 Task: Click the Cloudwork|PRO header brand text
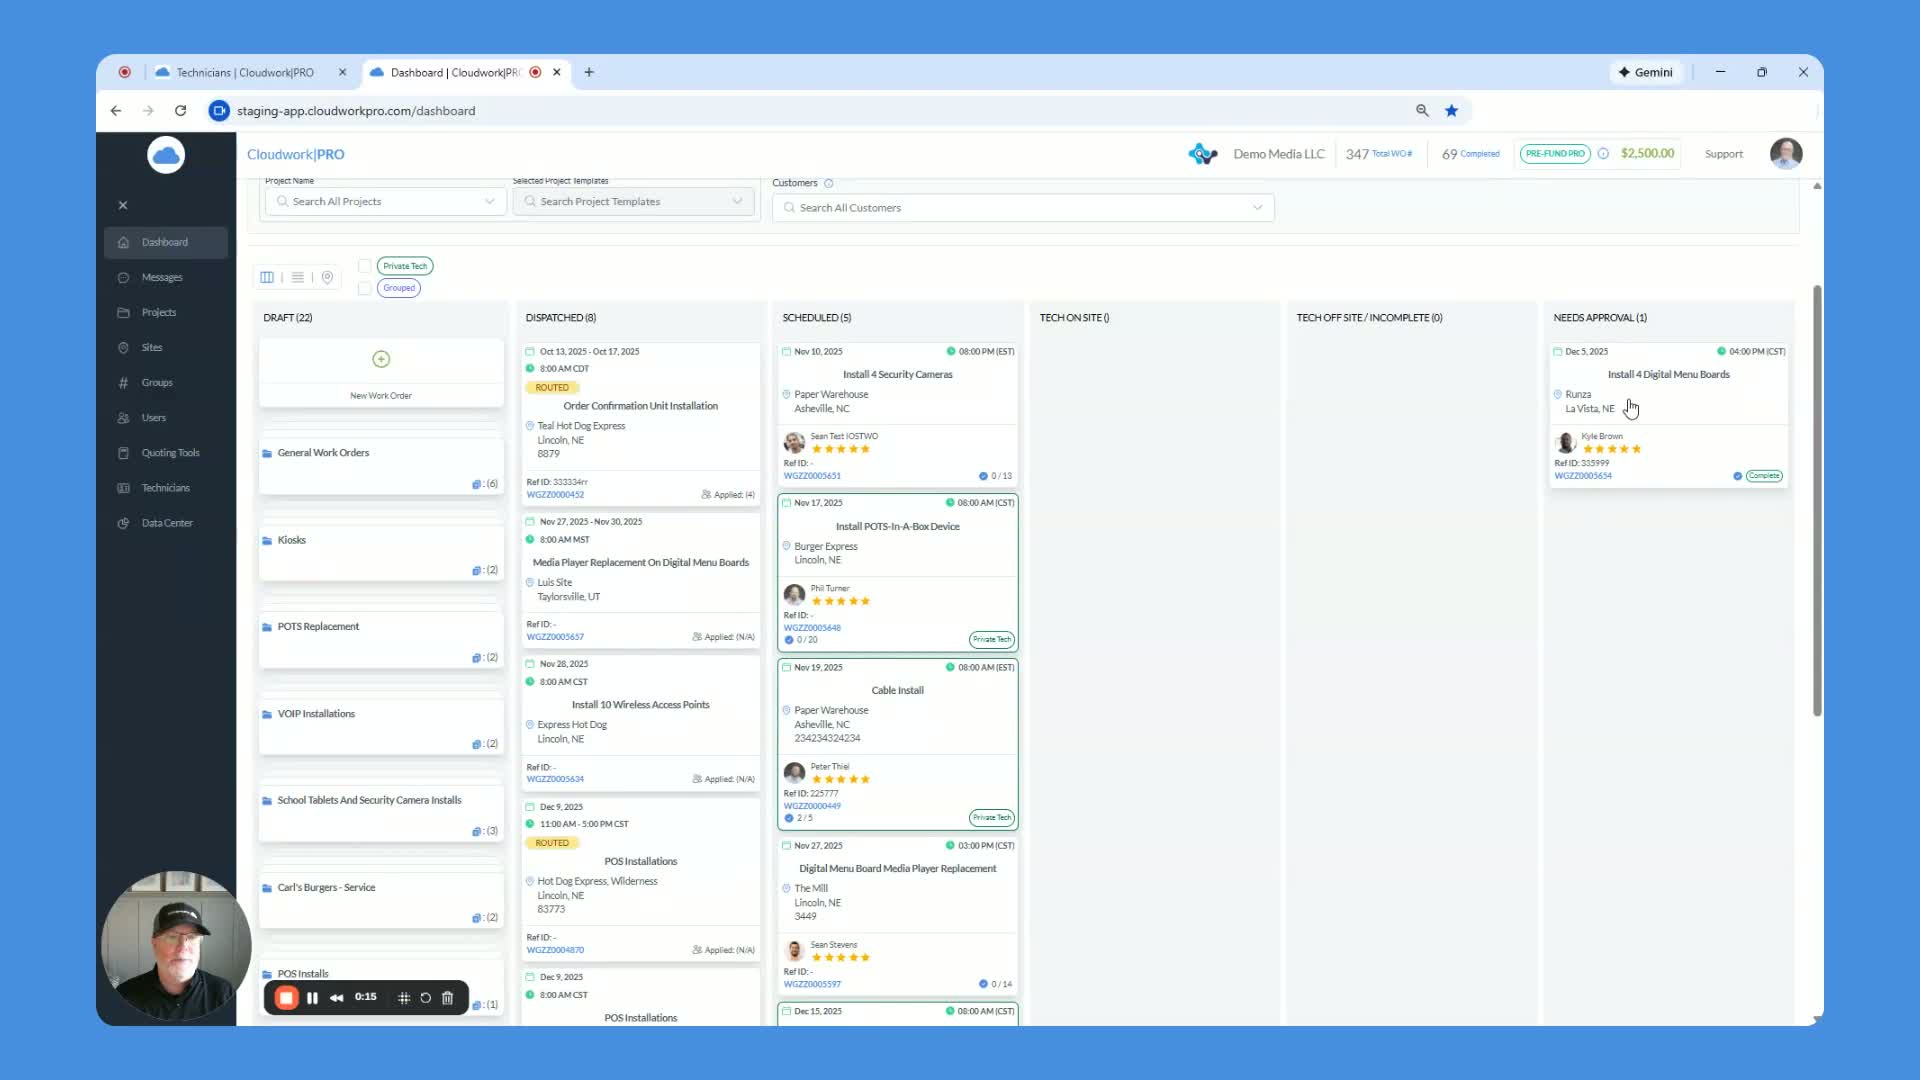296,155
